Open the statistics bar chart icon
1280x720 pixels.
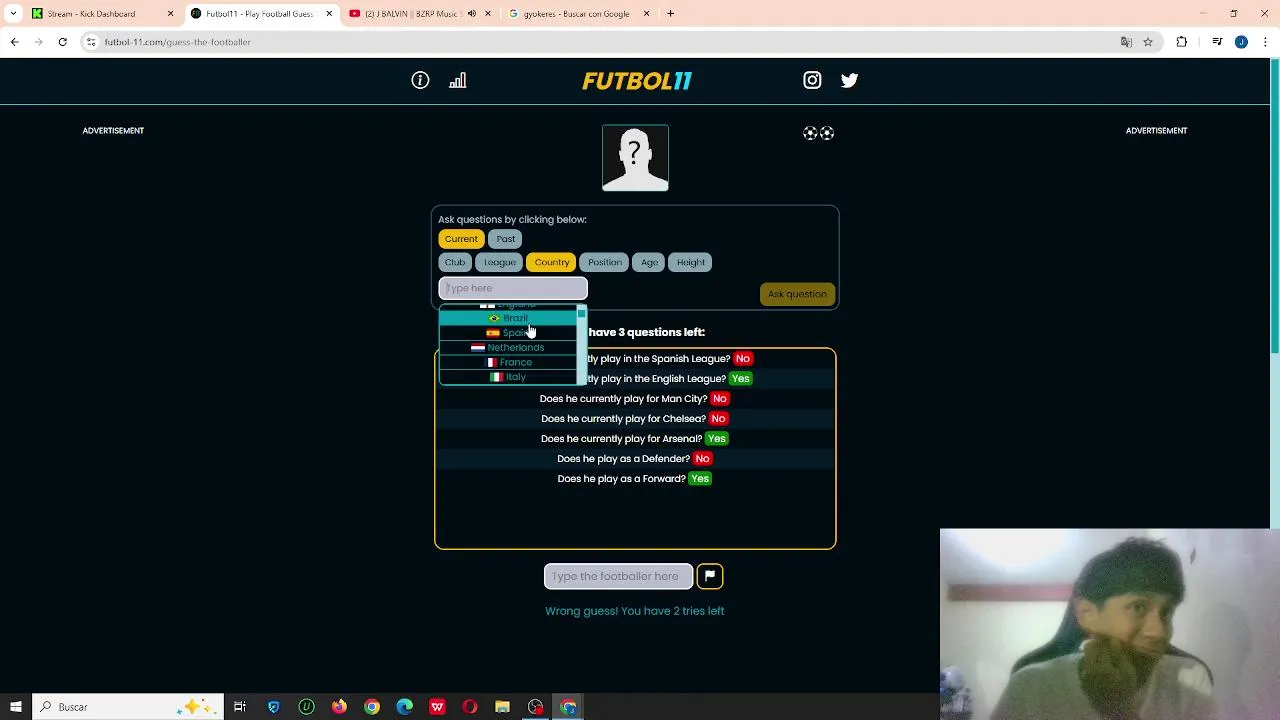tap(457, 80)
